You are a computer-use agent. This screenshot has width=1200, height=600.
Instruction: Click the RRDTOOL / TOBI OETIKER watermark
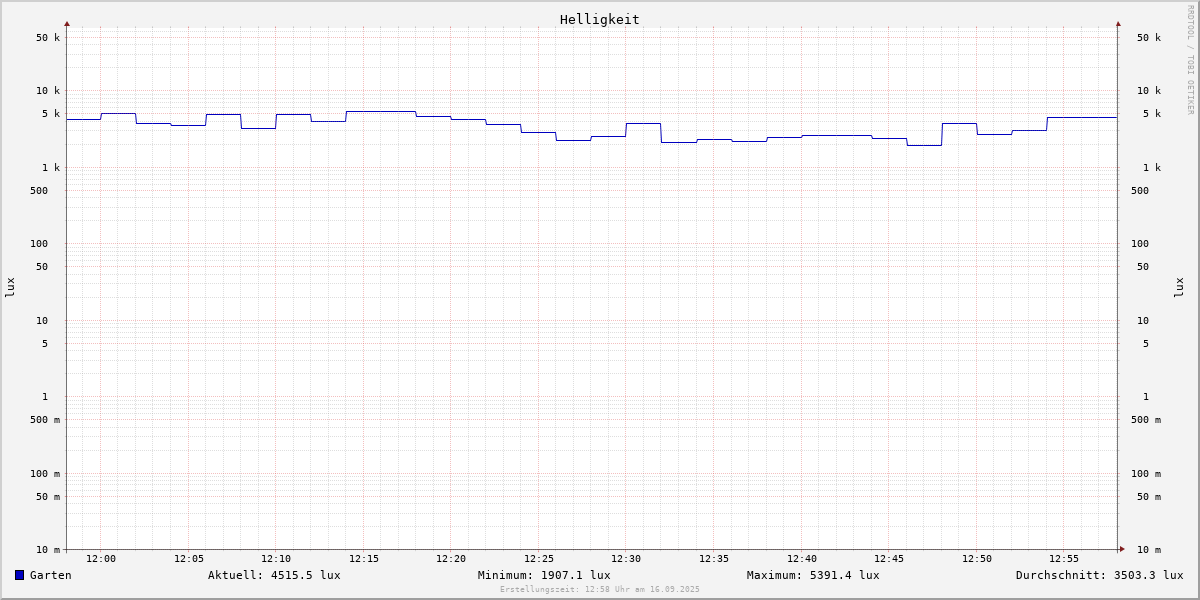pyautogui.click(x=1190, y=60)
